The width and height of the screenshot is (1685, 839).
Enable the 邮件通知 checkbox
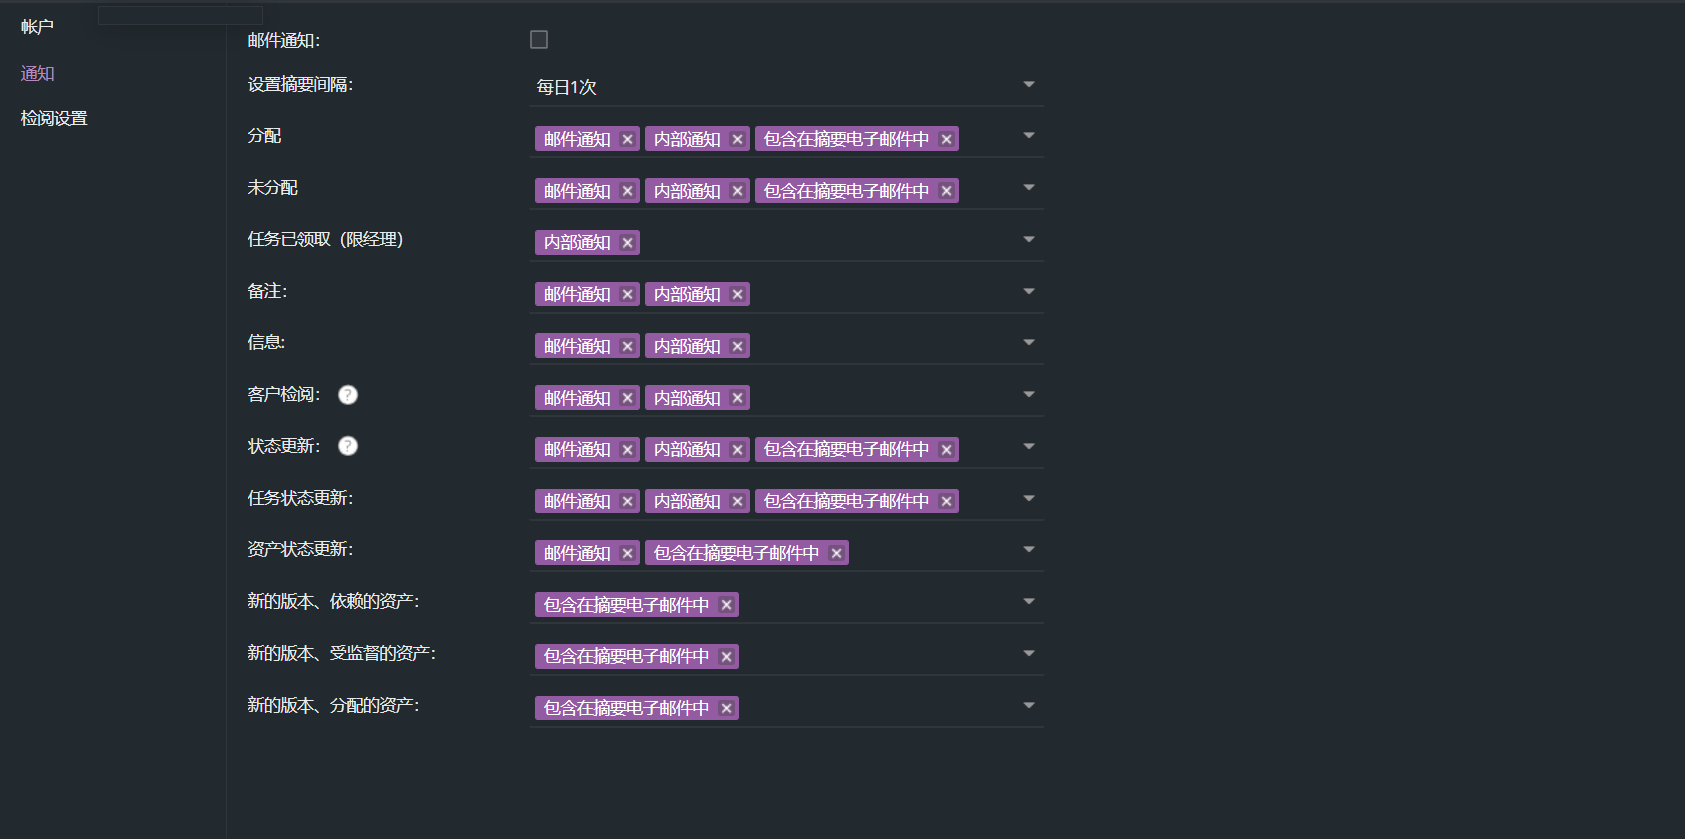click(539, 40)
